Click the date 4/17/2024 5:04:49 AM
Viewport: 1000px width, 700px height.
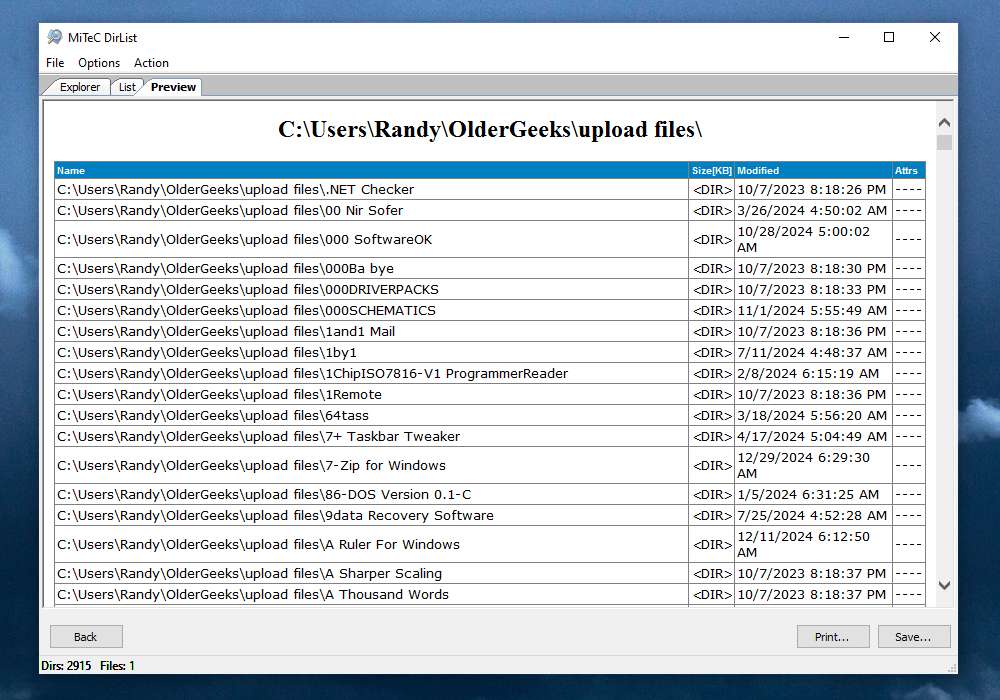pos(812,437)
